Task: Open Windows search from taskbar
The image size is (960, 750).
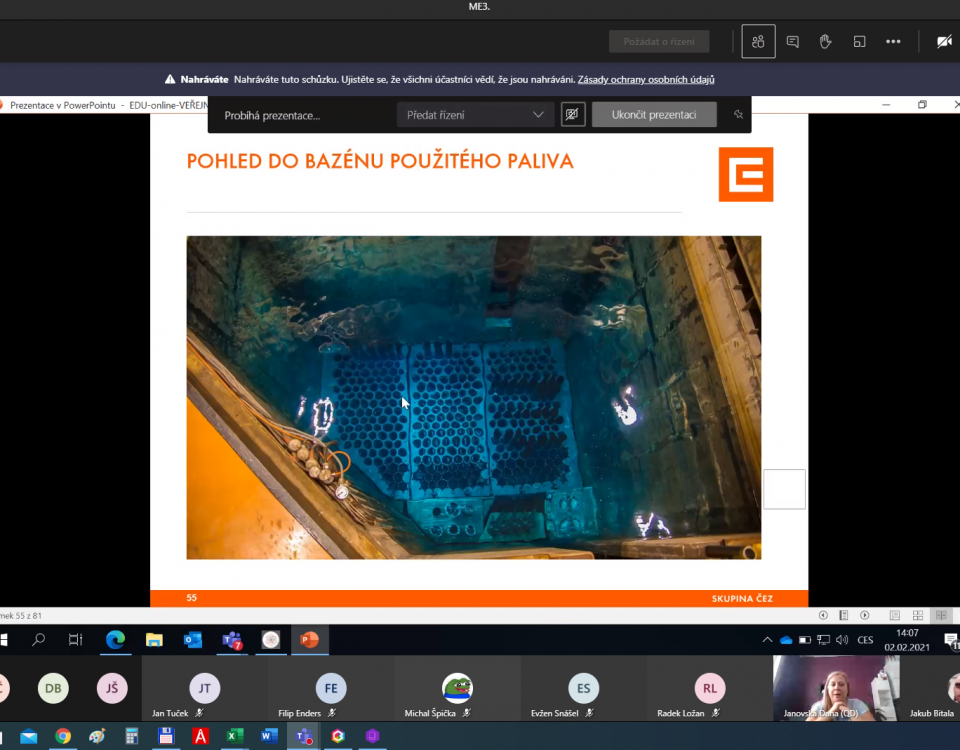Action: pos(39,640)
